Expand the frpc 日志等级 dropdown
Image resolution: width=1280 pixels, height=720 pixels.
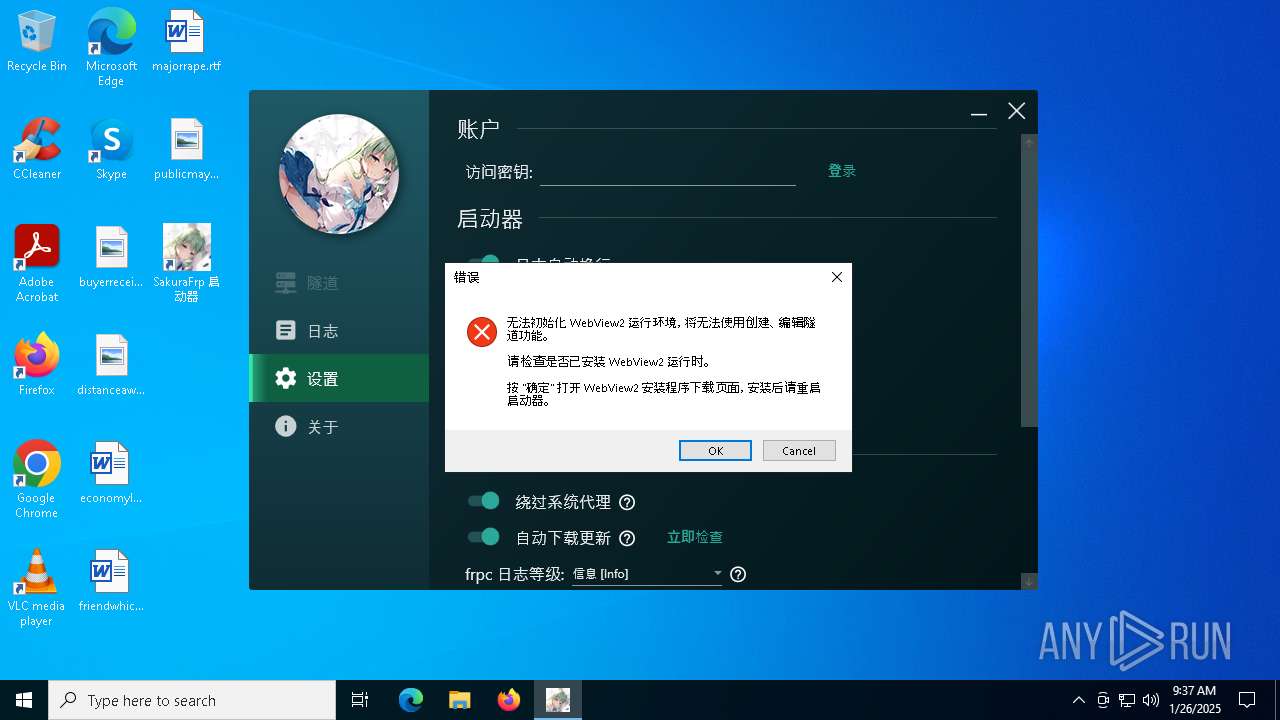647,574
